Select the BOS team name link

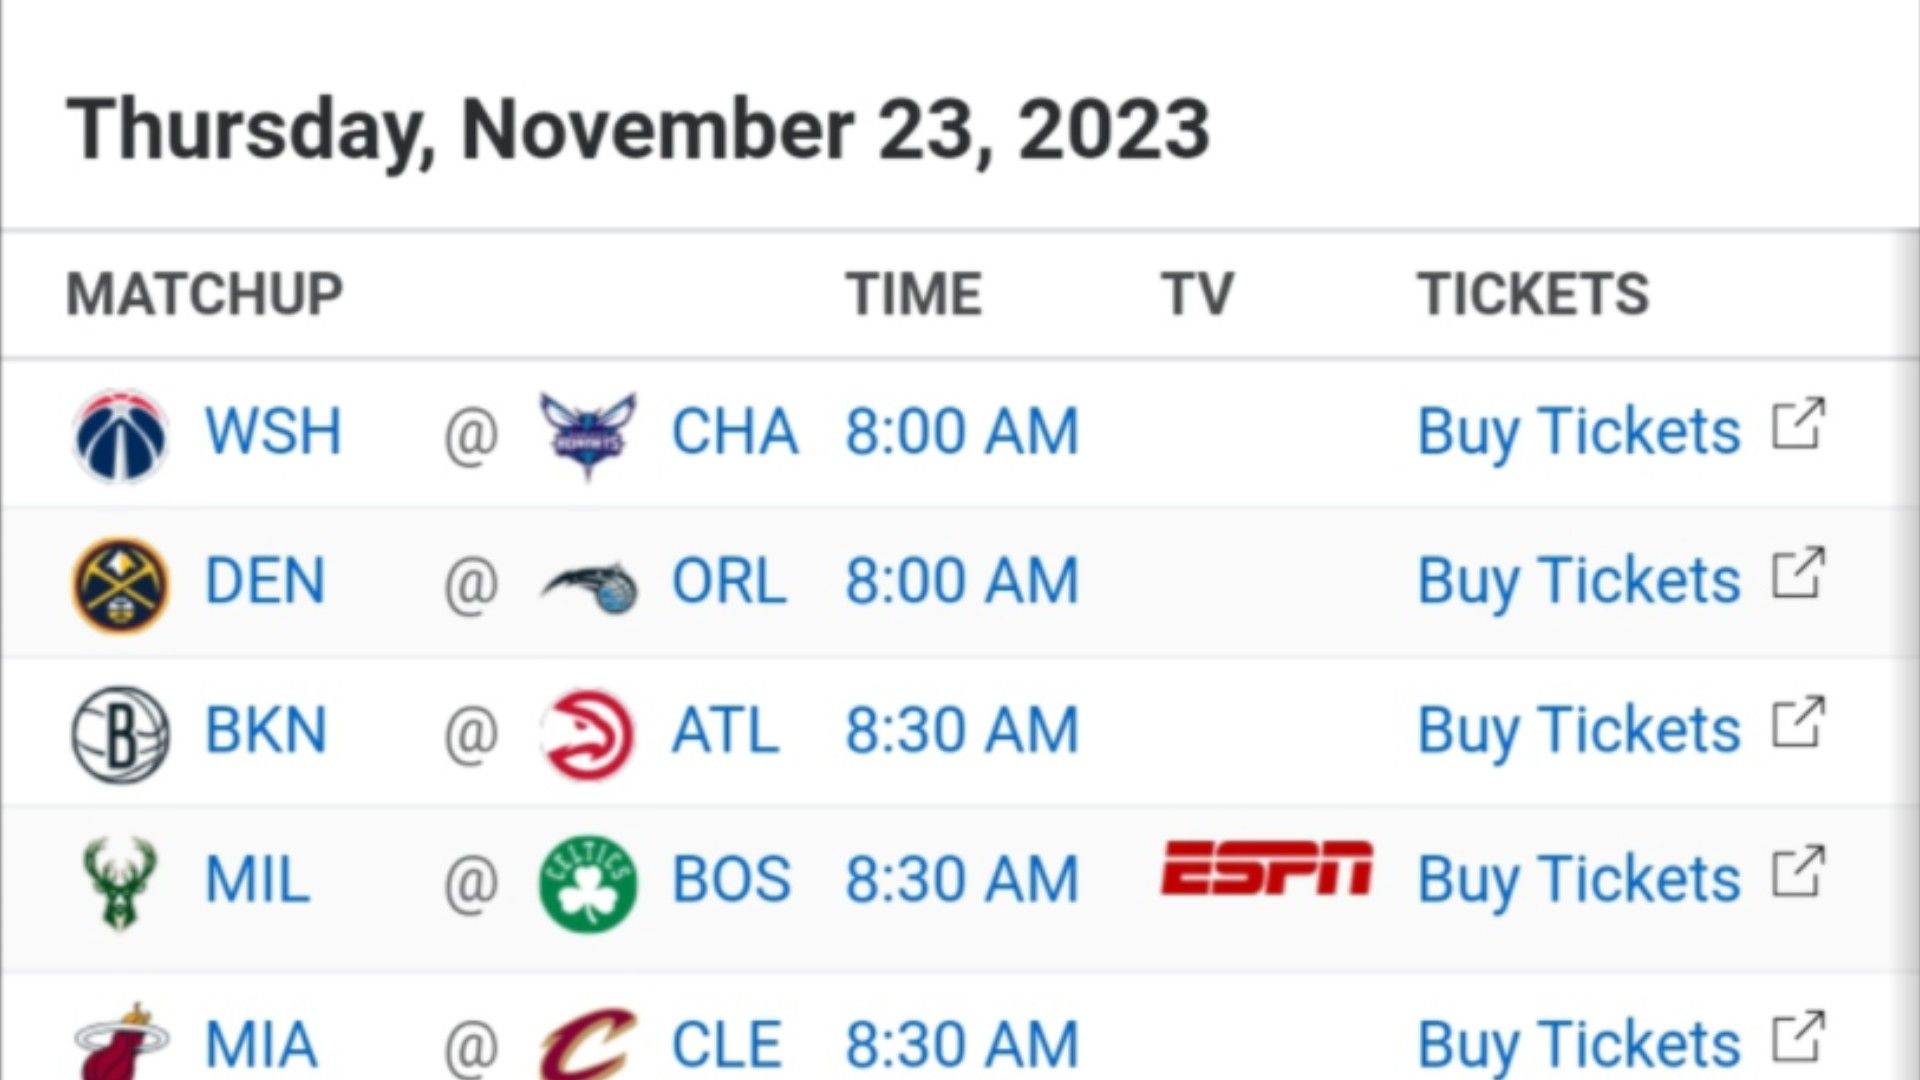point(731,879)
